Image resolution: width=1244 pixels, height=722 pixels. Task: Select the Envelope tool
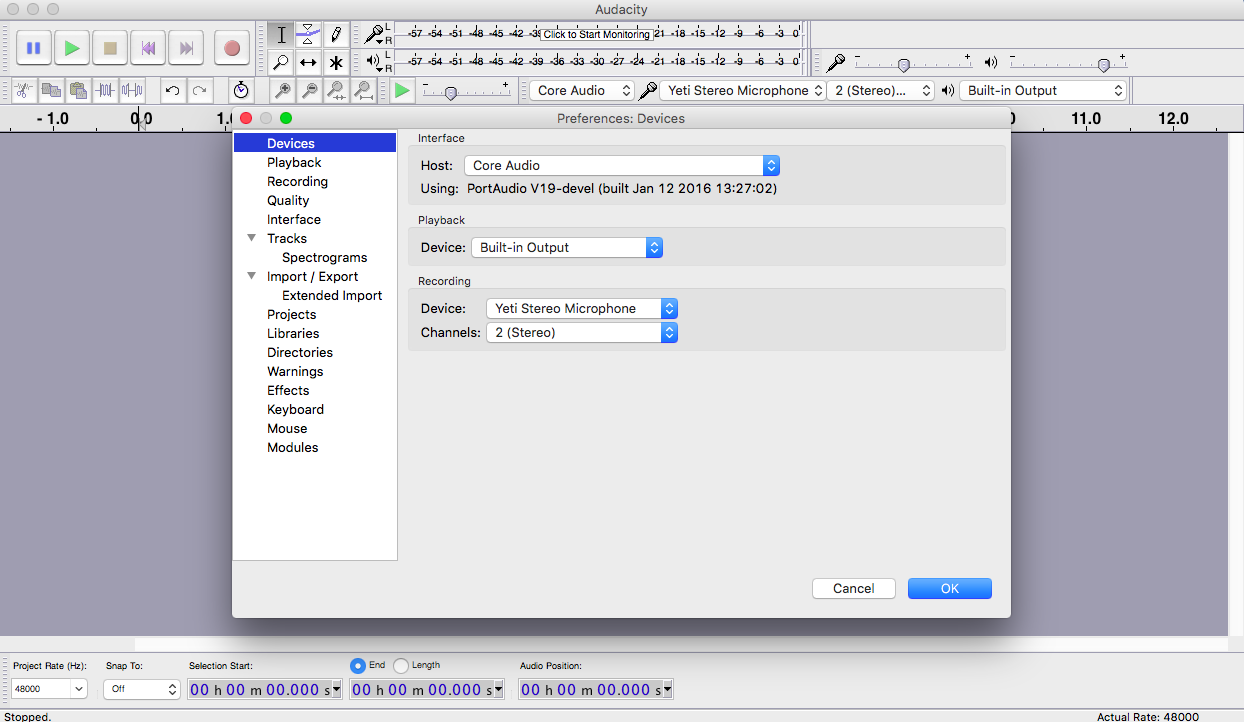coord(308,35)
